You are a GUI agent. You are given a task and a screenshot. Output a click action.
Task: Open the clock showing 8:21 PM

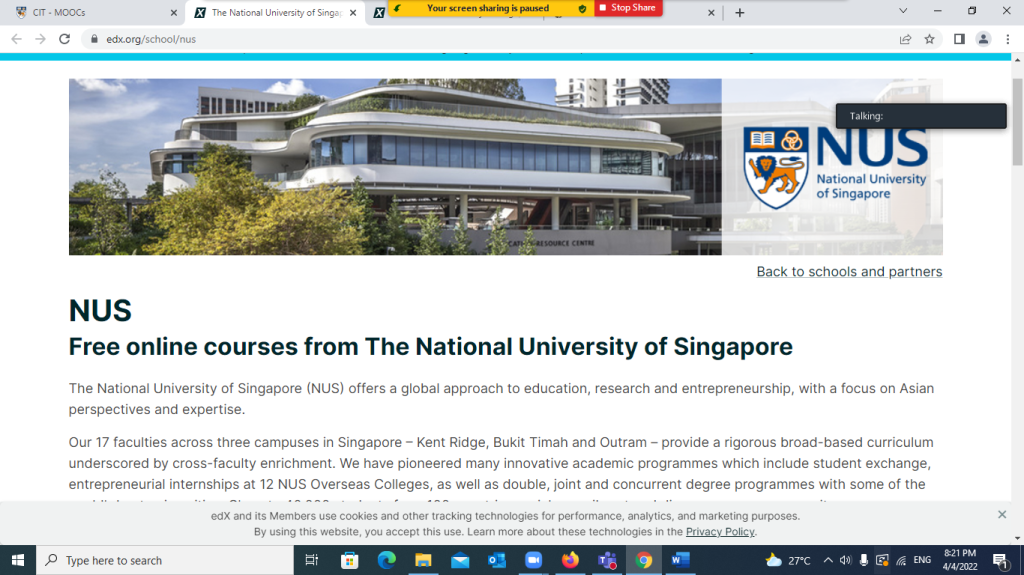click(x=959, y=560)
